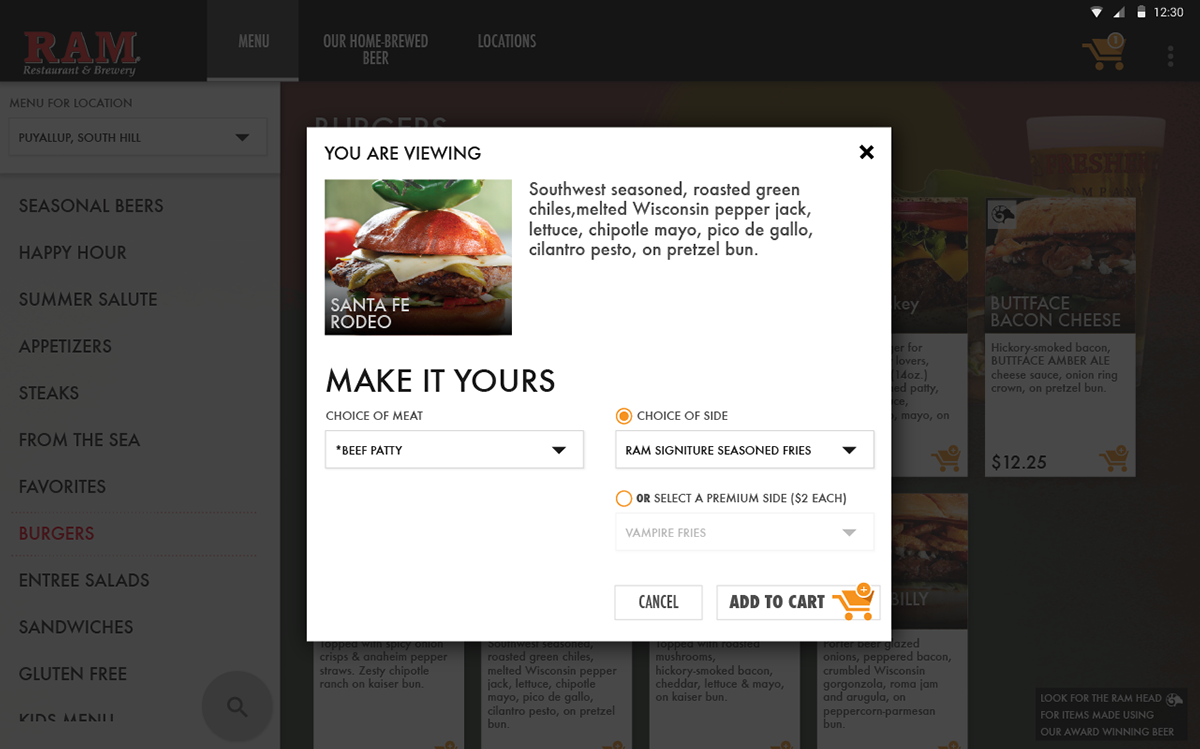Select the premium side radio option

[x=624, y=498]
